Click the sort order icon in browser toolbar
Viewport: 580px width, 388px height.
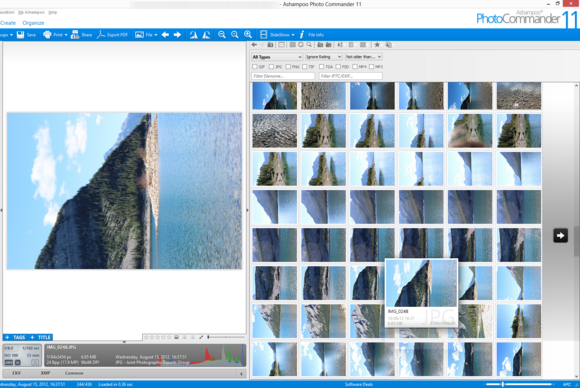point(340,45)
